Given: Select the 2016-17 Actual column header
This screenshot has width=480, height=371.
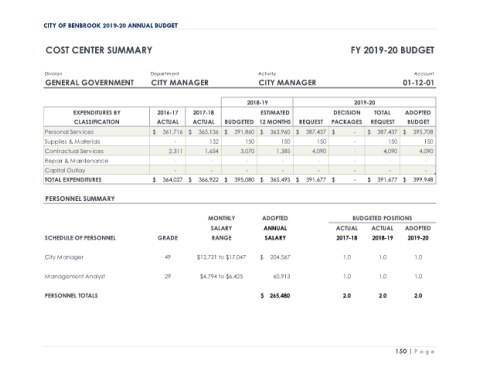Looking at the screenshot, I should point(168,117).
